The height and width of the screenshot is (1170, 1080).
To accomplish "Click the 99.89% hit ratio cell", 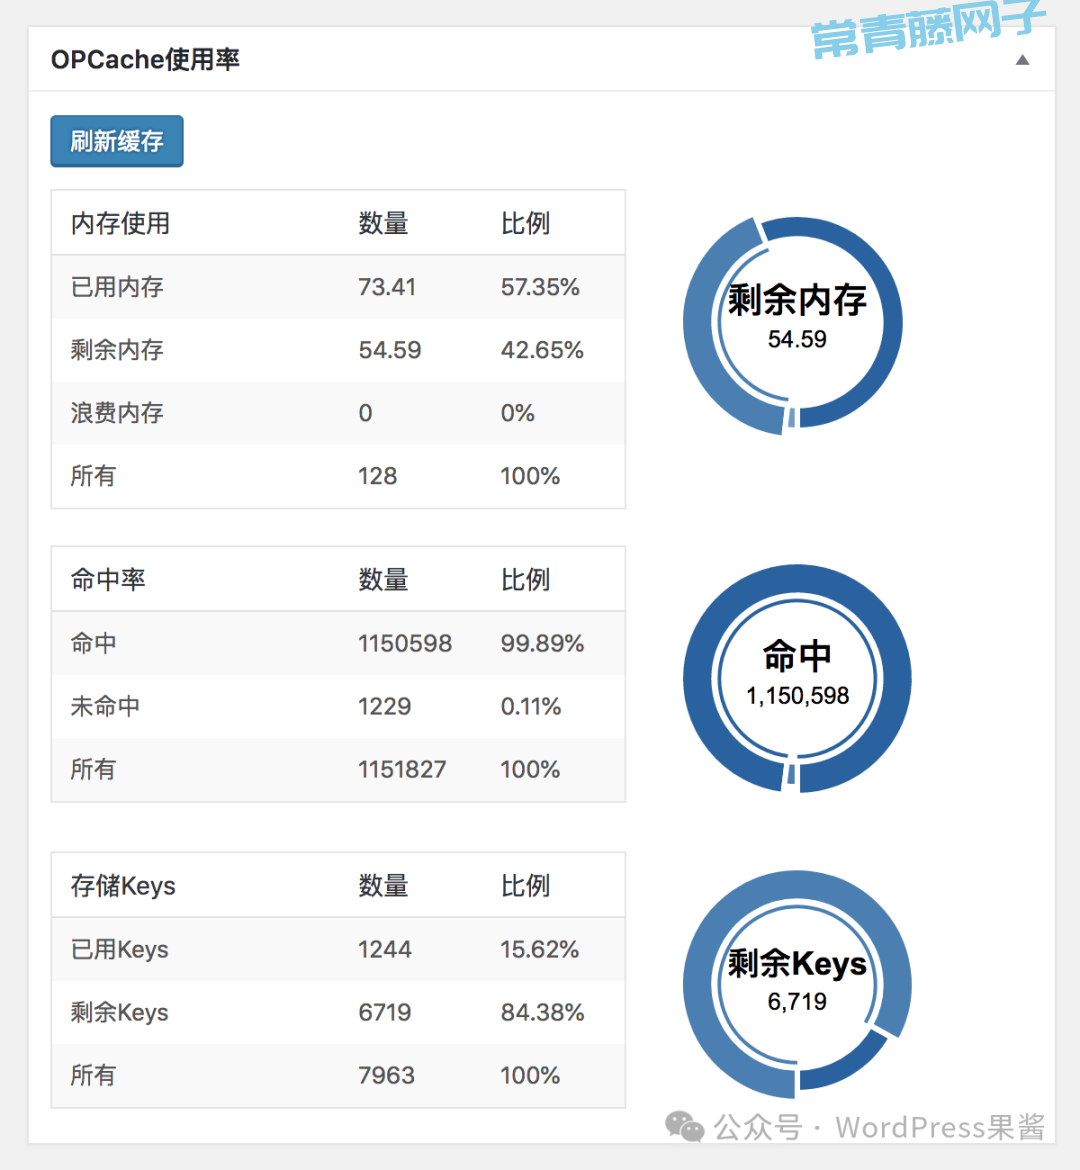I will click(x=542, y=644).
